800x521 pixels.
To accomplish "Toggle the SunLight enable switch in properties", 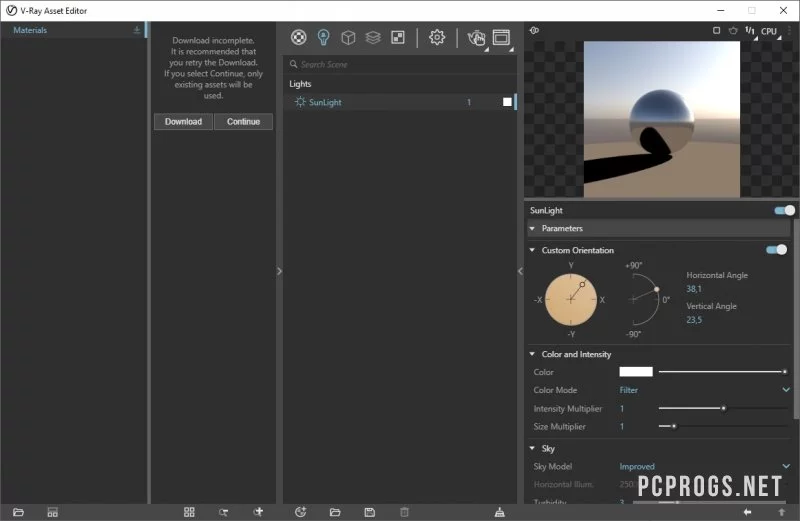I will 784,210.
